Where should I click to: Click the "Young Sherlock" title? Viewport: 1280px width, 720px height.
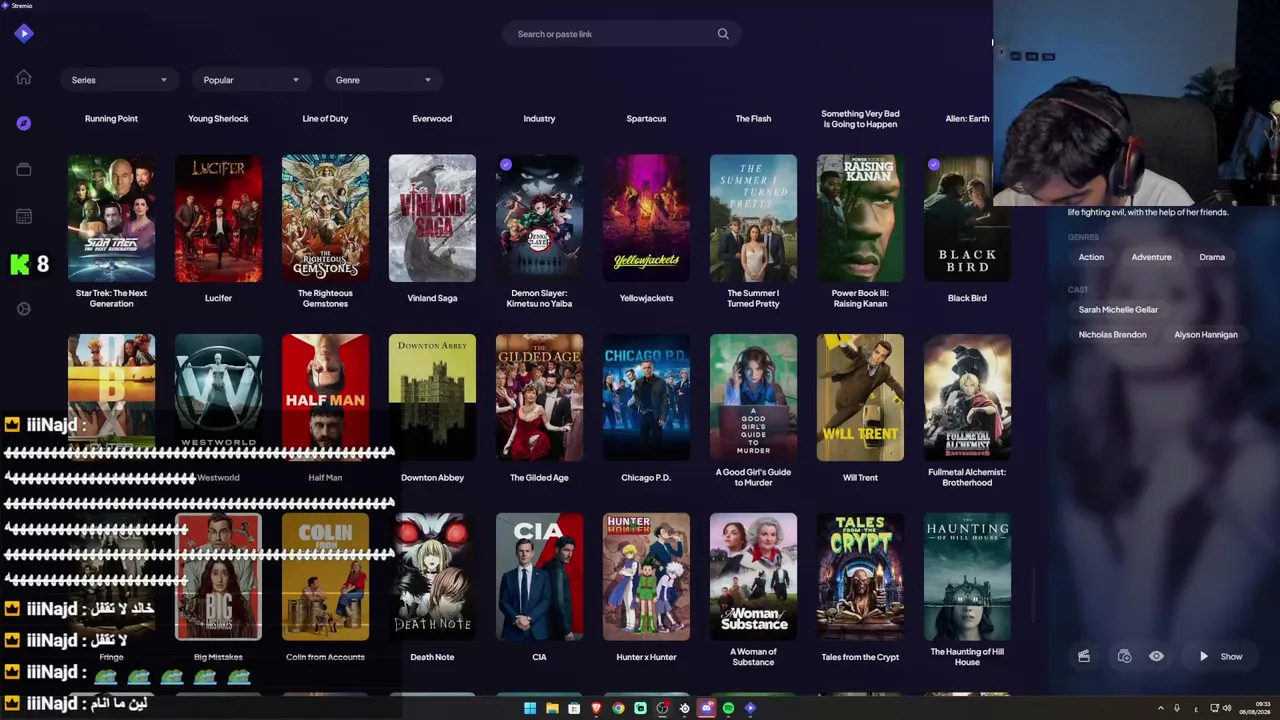point(218,119)
